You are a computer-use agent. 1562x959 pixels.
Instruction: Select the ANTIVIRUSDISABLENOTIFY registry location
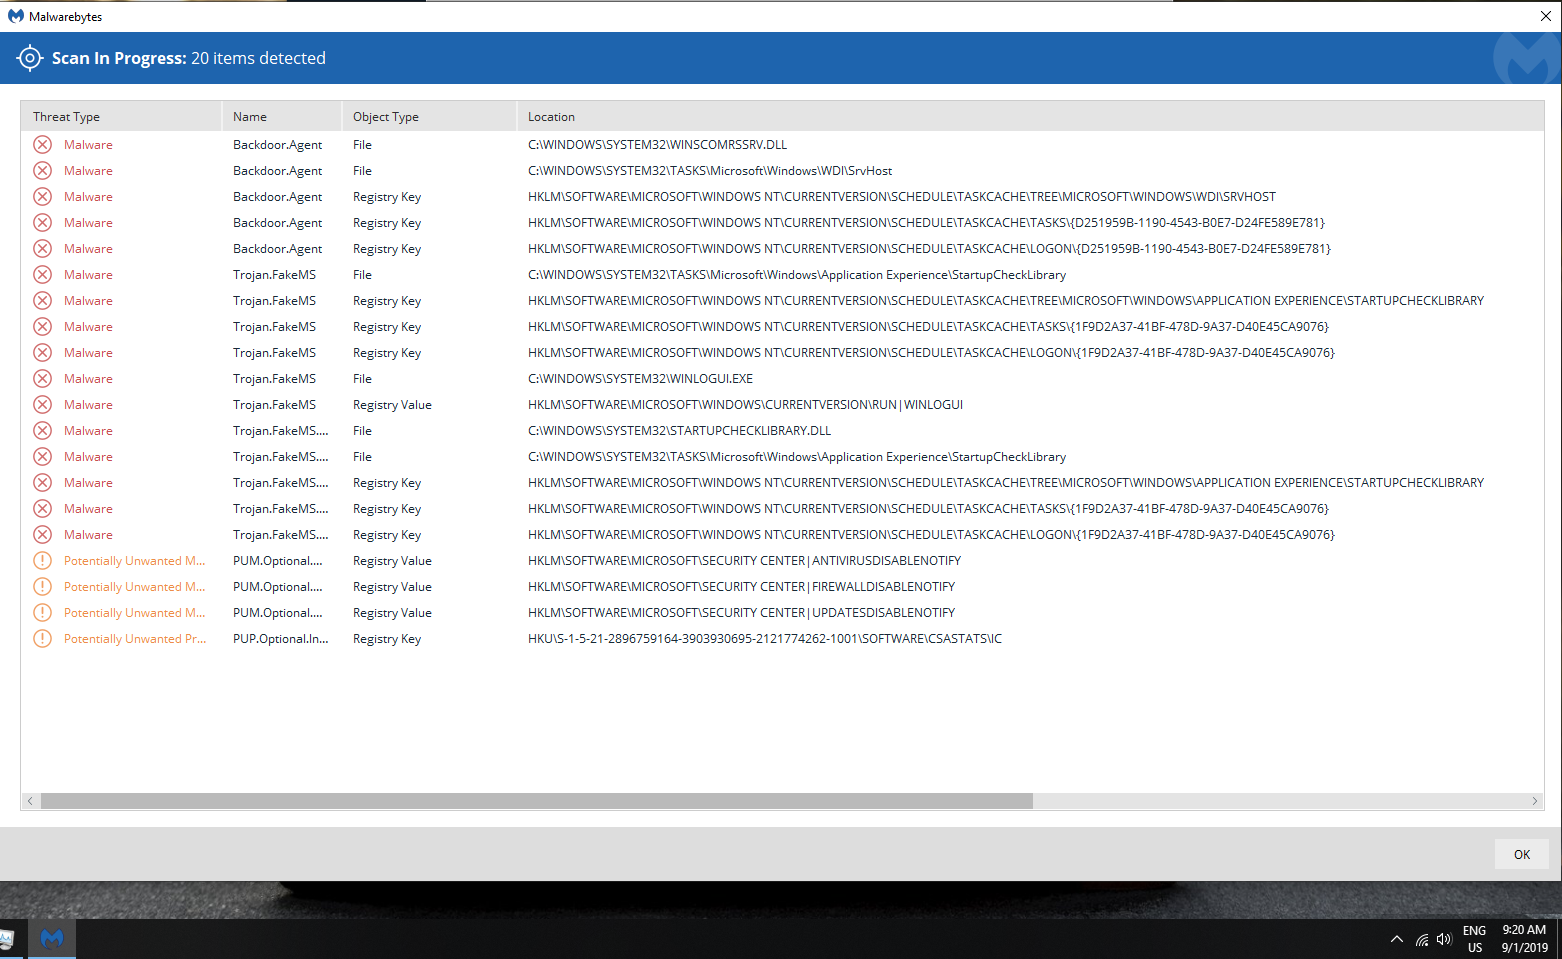click(x=744, y=561)
